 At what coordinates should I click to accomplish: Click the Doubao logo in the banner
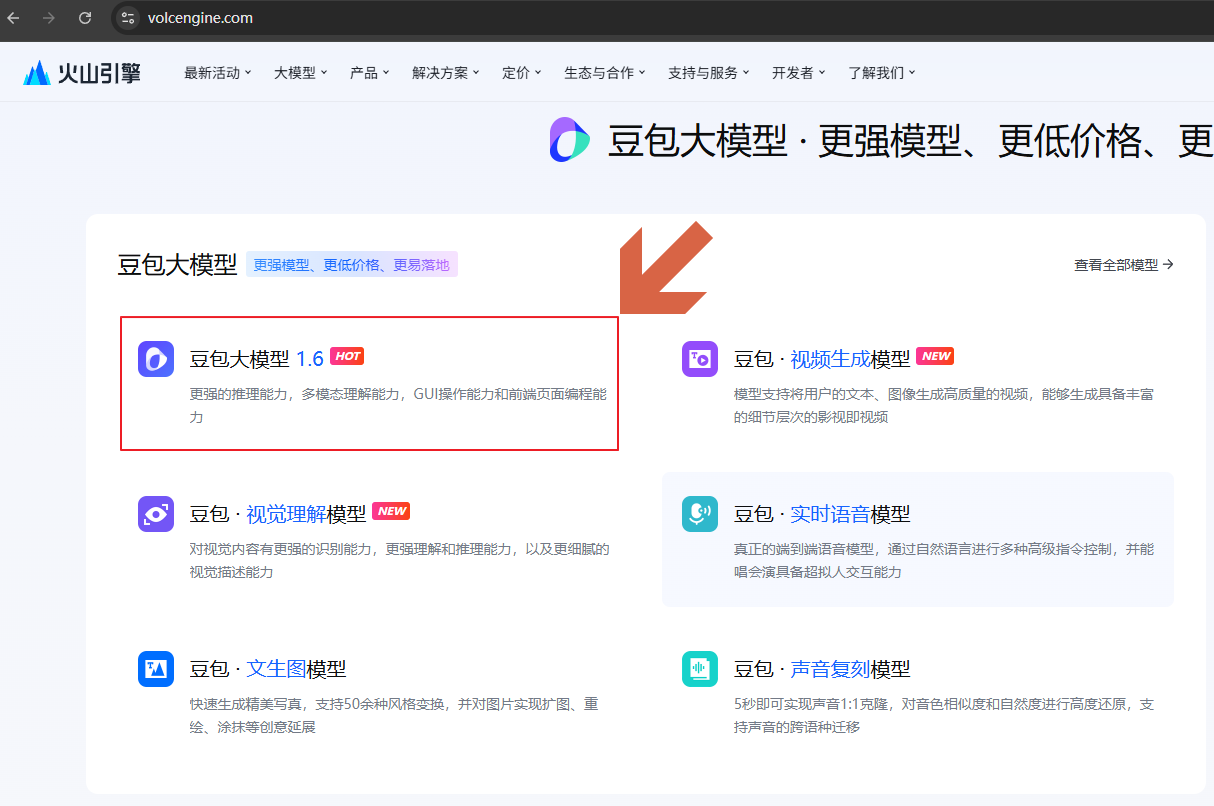point(570,140)
